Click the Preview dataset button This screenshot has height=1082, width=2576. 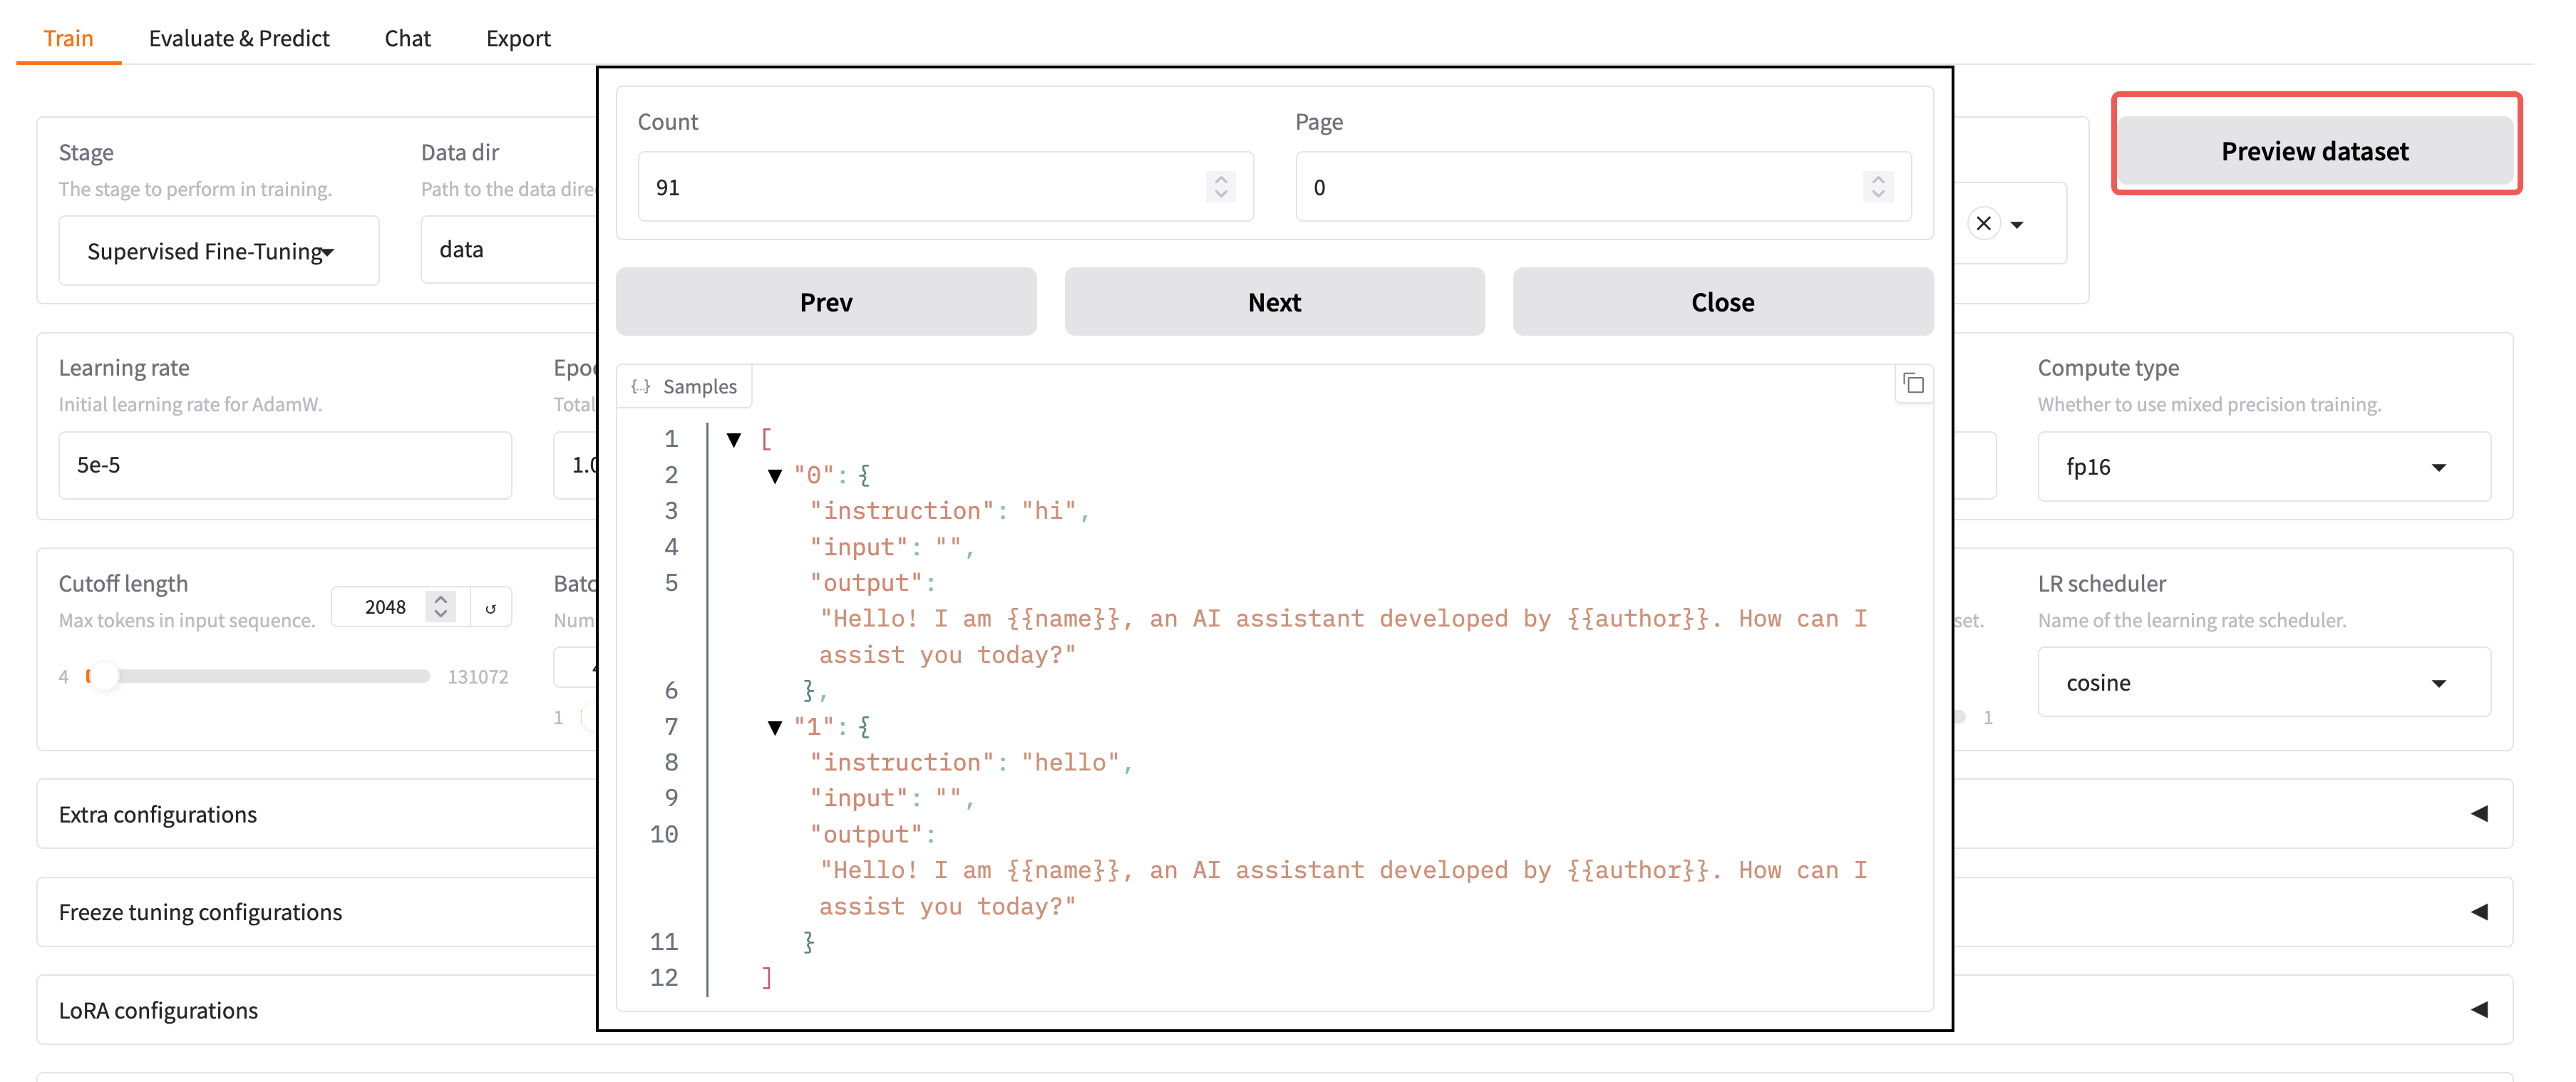click(2314, 151)
